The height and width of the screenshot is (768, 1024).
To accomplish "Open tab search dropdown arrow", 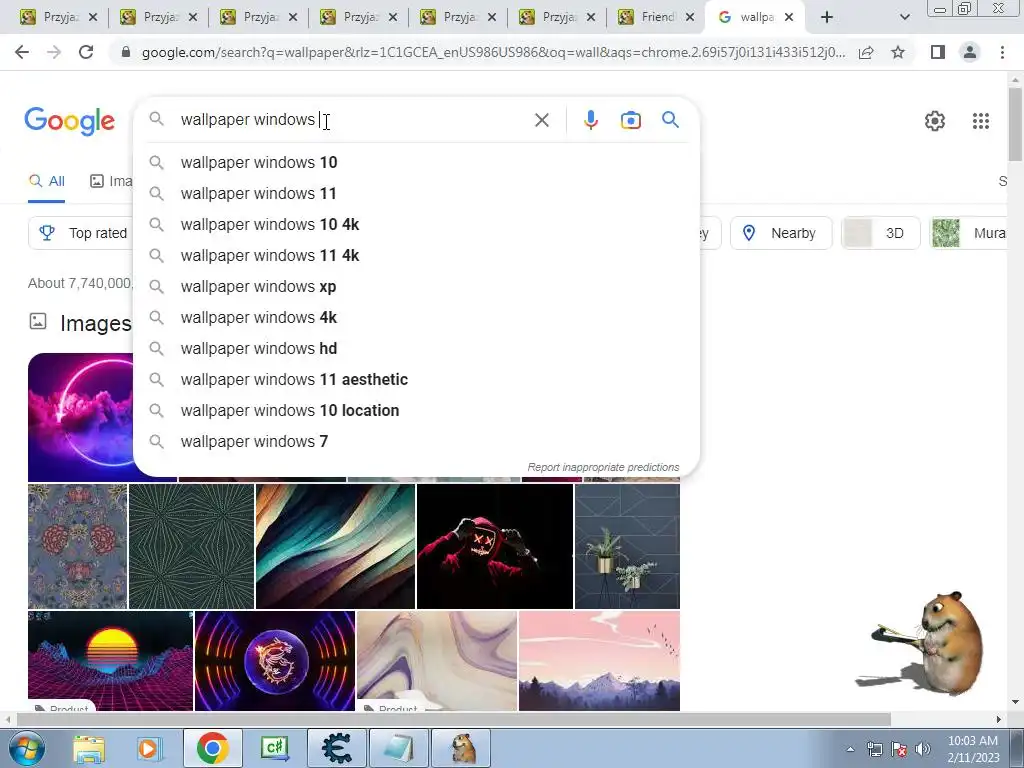I will tap(904, 18).
